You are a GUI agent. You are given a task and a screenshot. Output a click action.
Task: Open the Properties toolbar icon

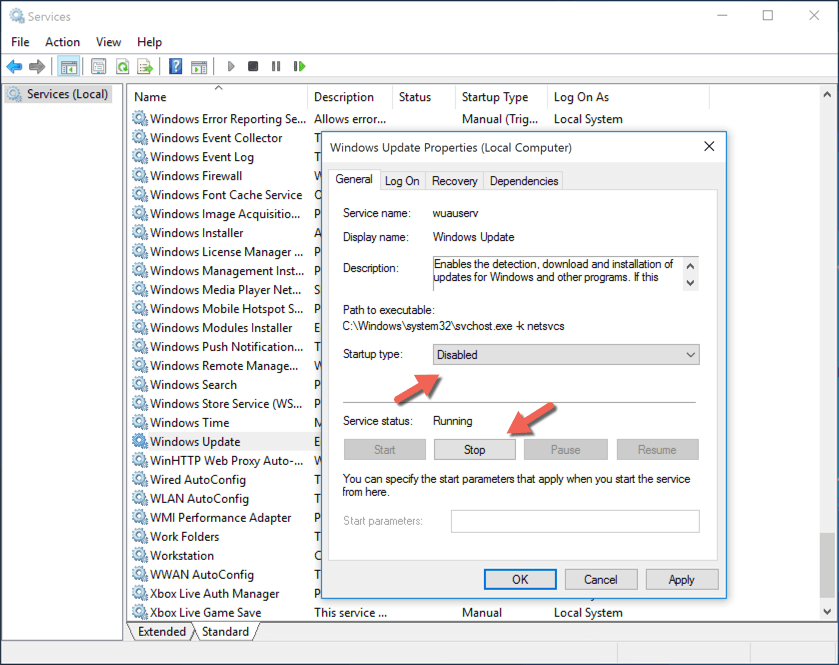(x=98, y=66)
